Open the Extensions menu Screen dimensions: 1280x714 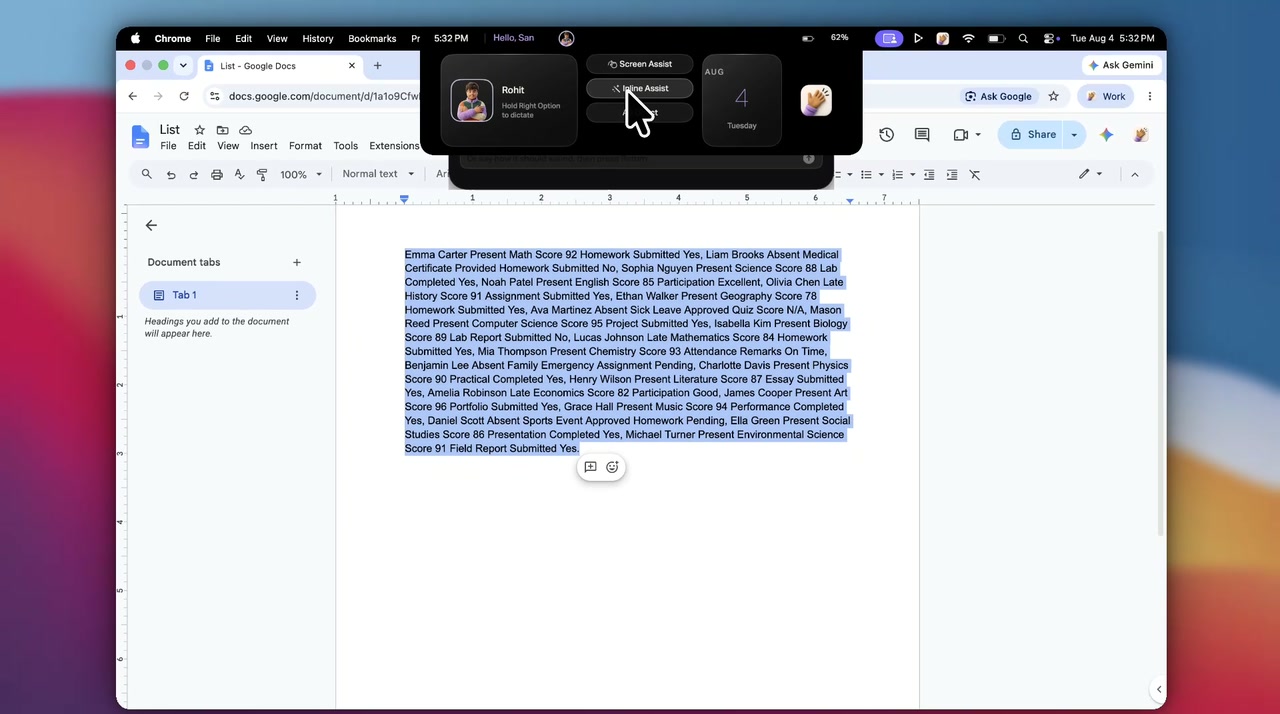pos(394,146)
